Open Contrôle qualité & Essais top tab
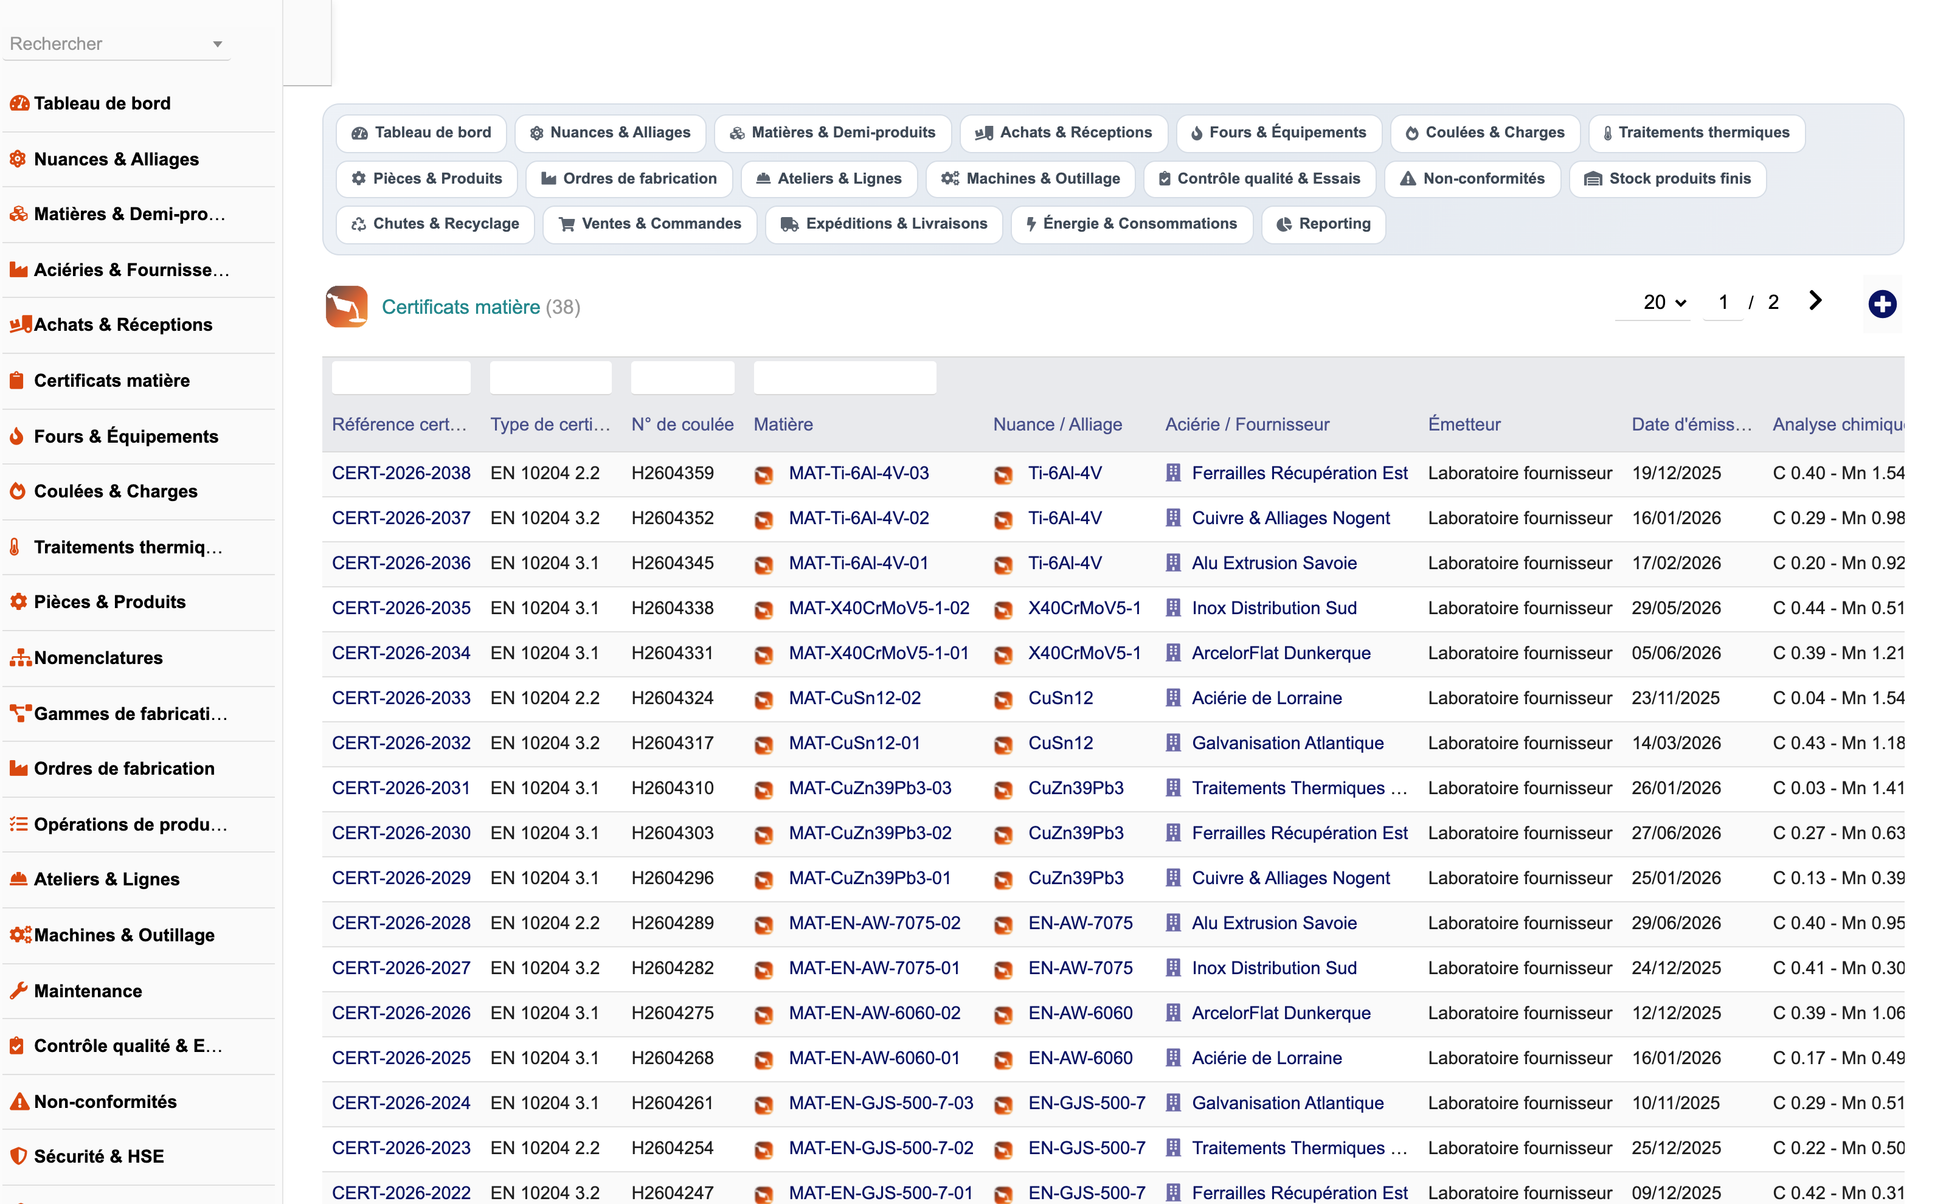Image resolution: width=1946 pixels, height=1204 pixels. pyautogui.click(x=1260, y=179)
